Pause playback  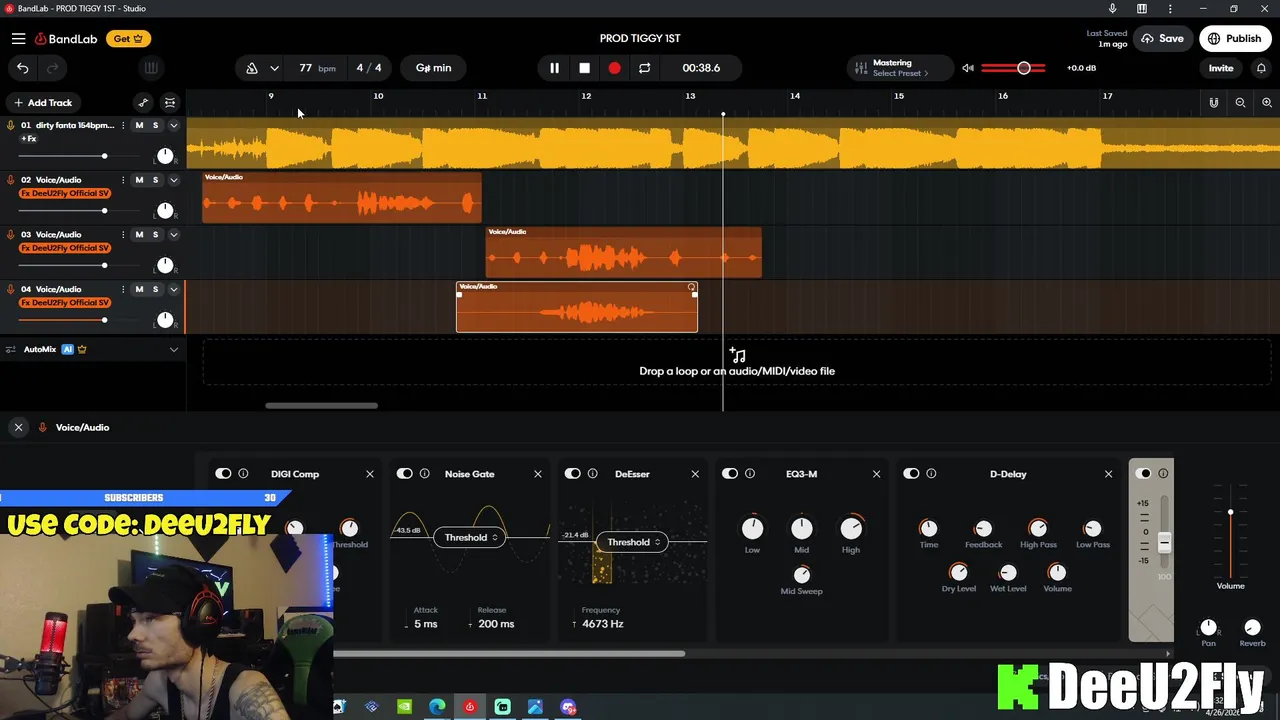(x=554, y=68)
